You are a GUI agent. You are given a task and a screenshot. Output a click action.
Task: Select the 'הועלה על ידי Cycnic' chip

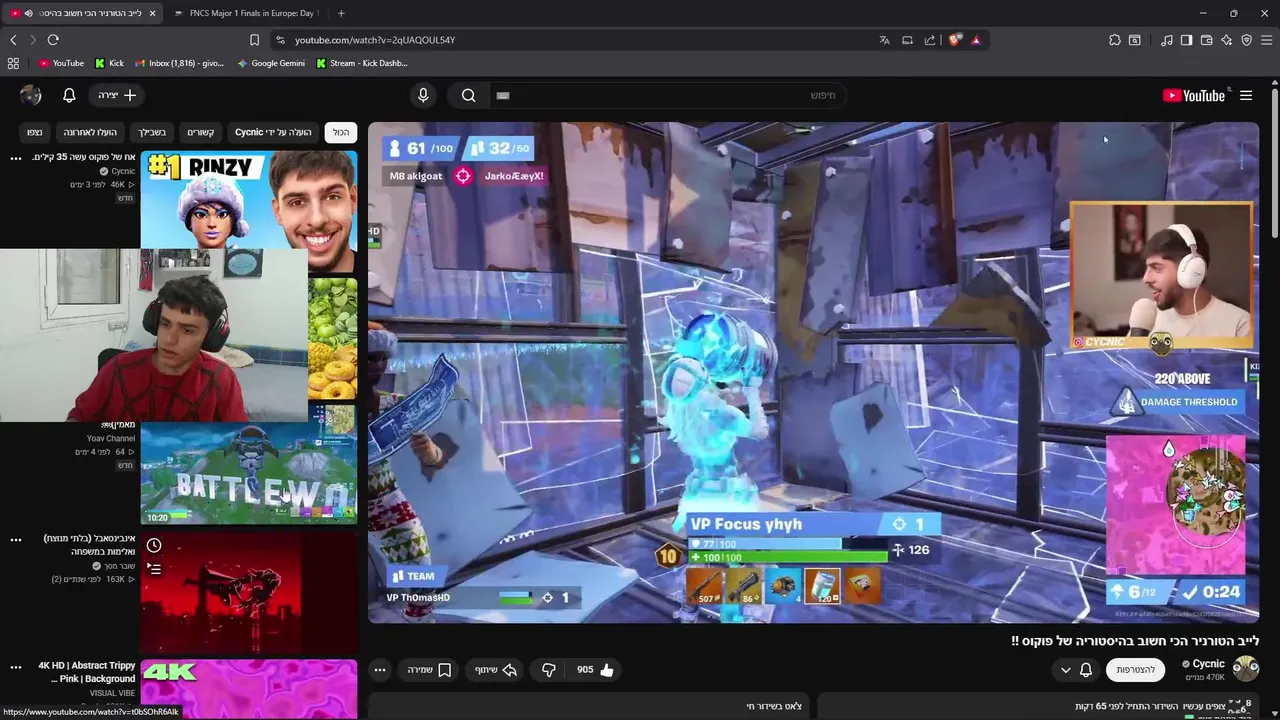click(273, 132)
